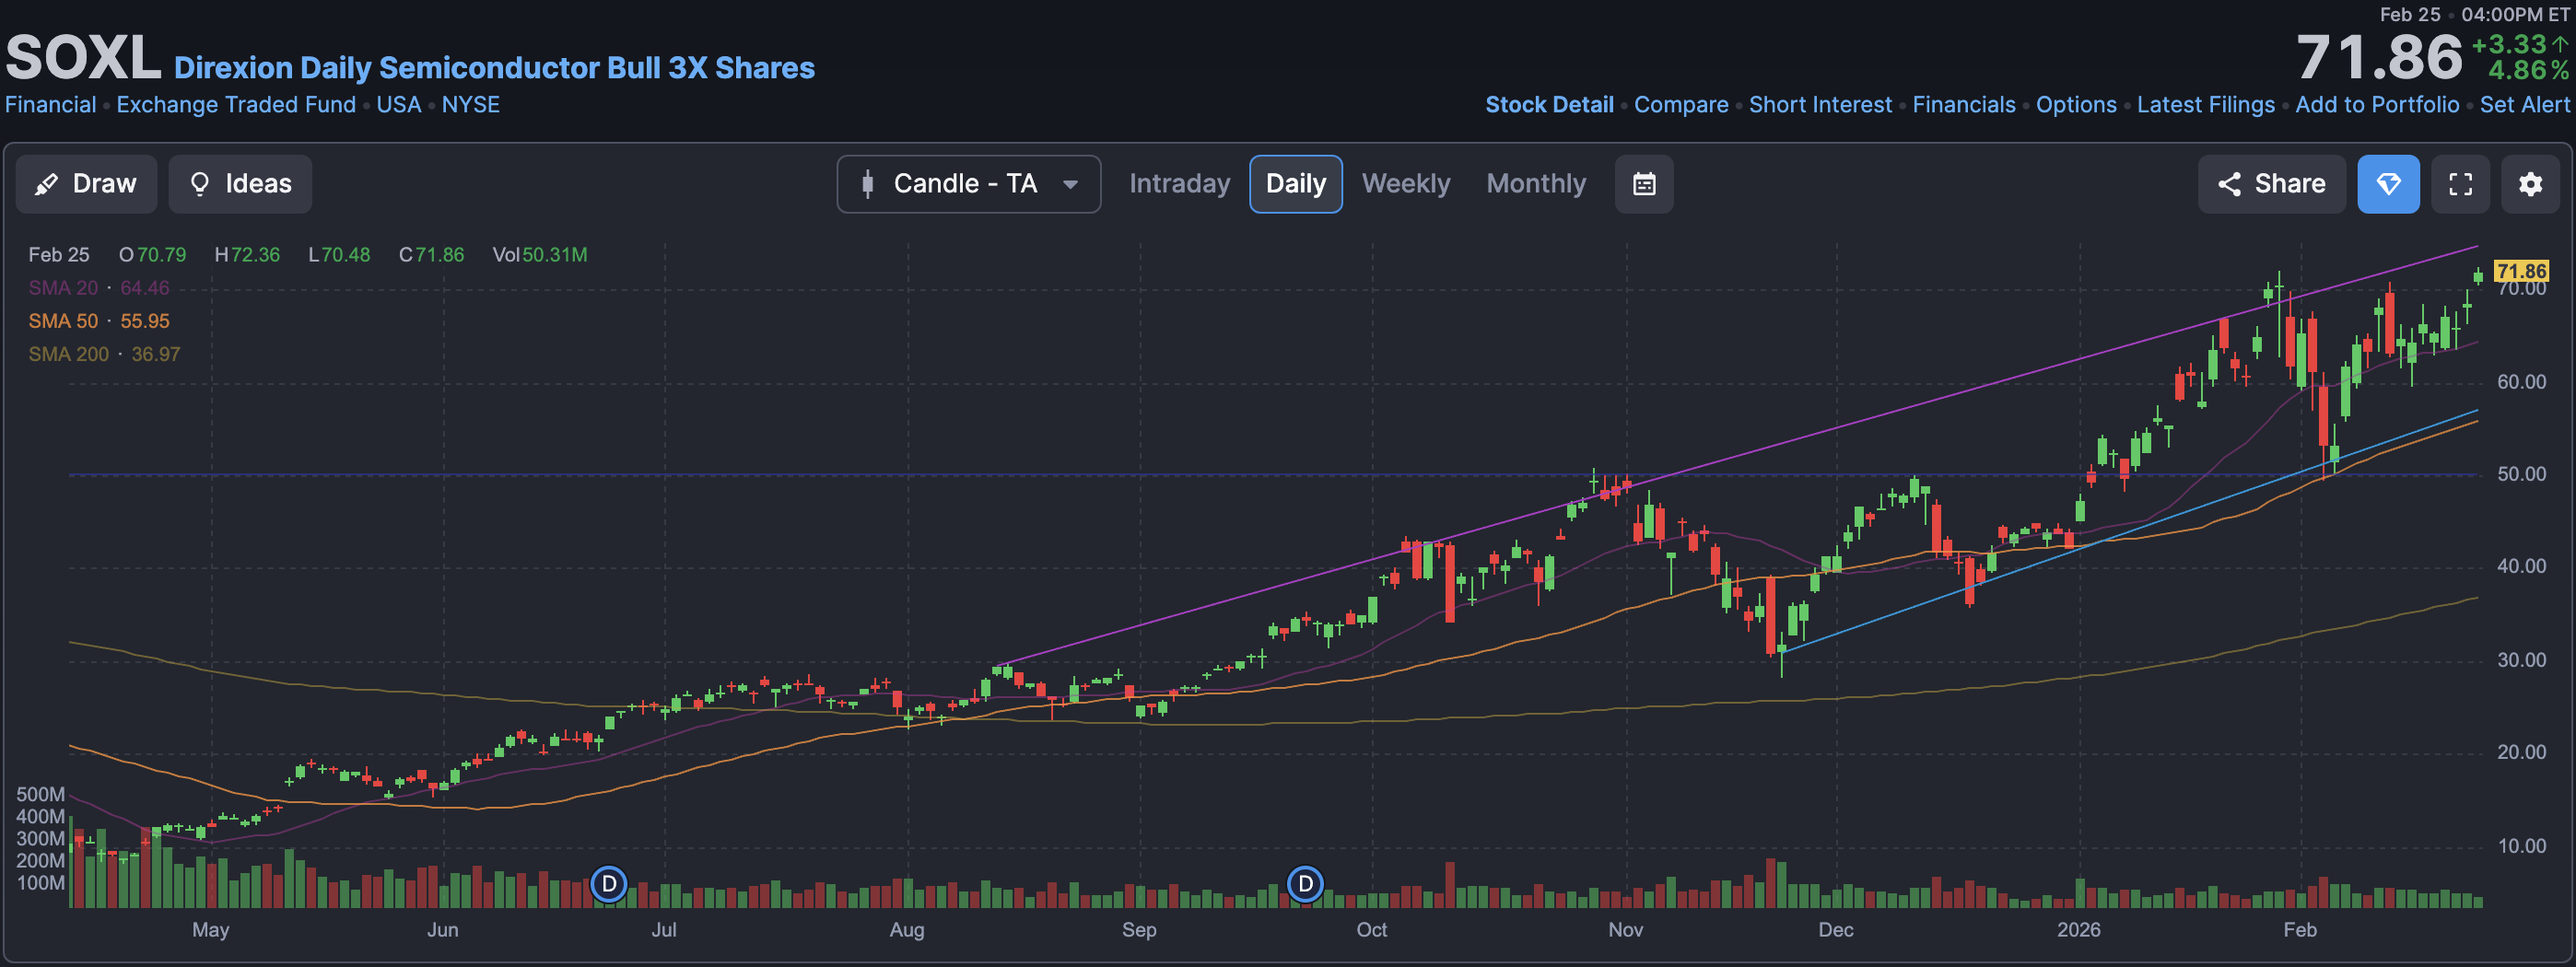2576x967 pixels.
Task: Open the Latest Filings link
Action: click(x=2206, y=105)
